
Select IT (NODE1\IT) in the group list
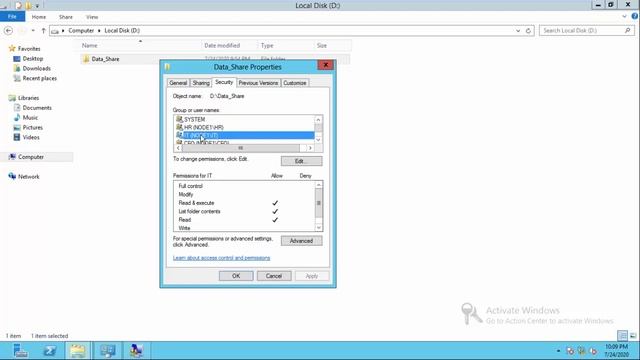click(244, 135)
